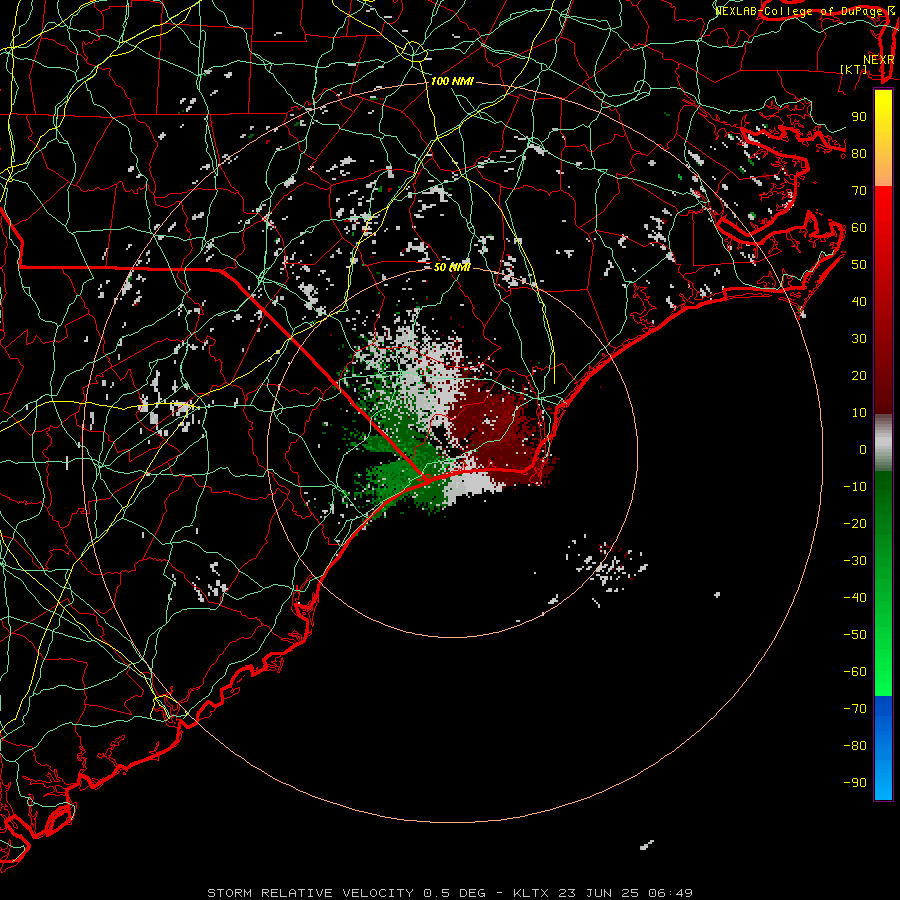The image size is (900, 900).
Task: Select the 50 value on velocity scale
Action: pos(859,265)
